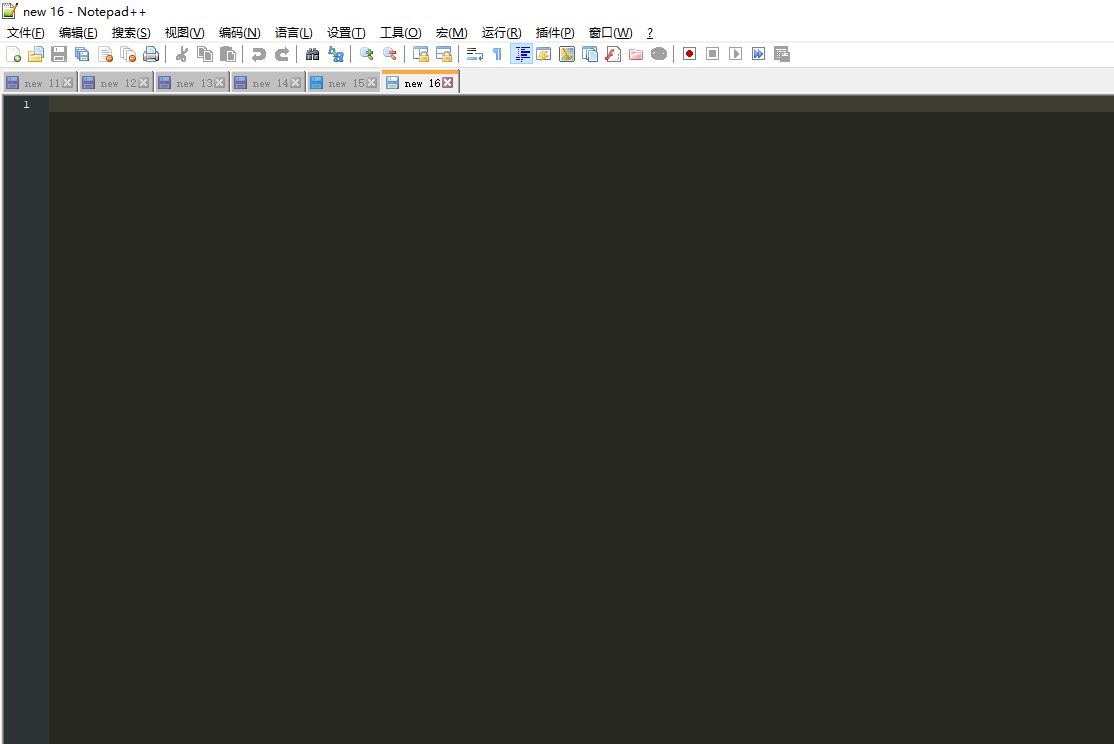Switch to the new 12 tab

tap(116, 83)
